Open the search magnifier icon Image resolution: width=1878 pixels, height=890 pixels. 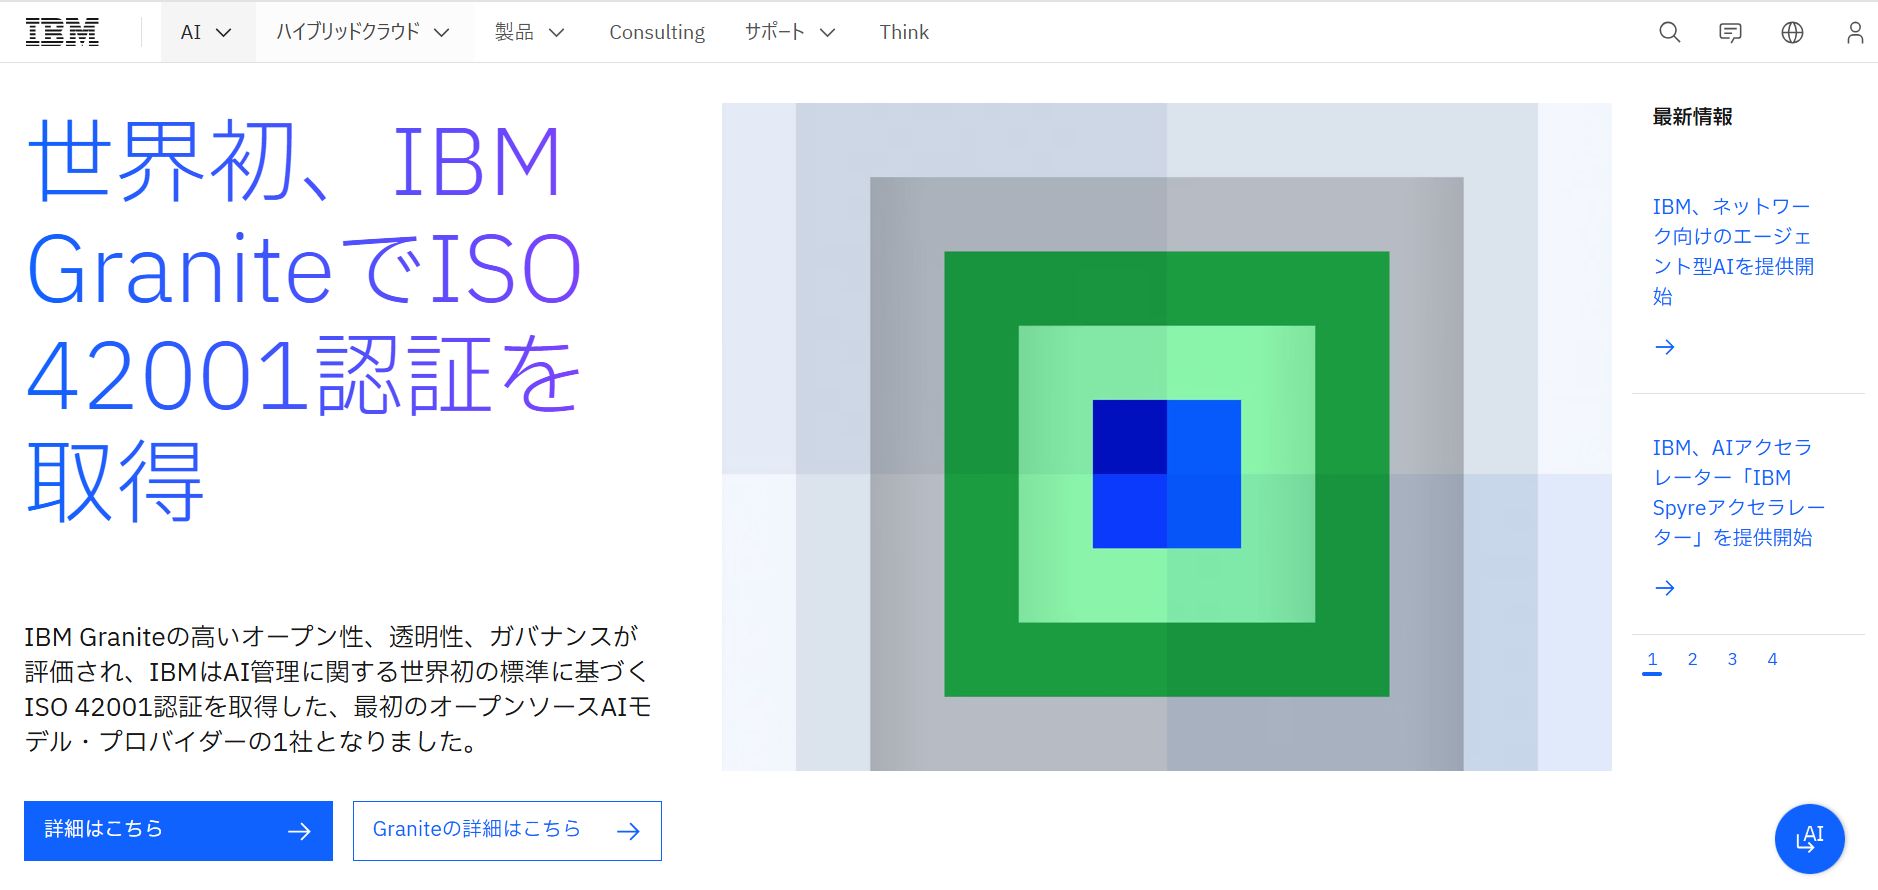pos(1669,32)
